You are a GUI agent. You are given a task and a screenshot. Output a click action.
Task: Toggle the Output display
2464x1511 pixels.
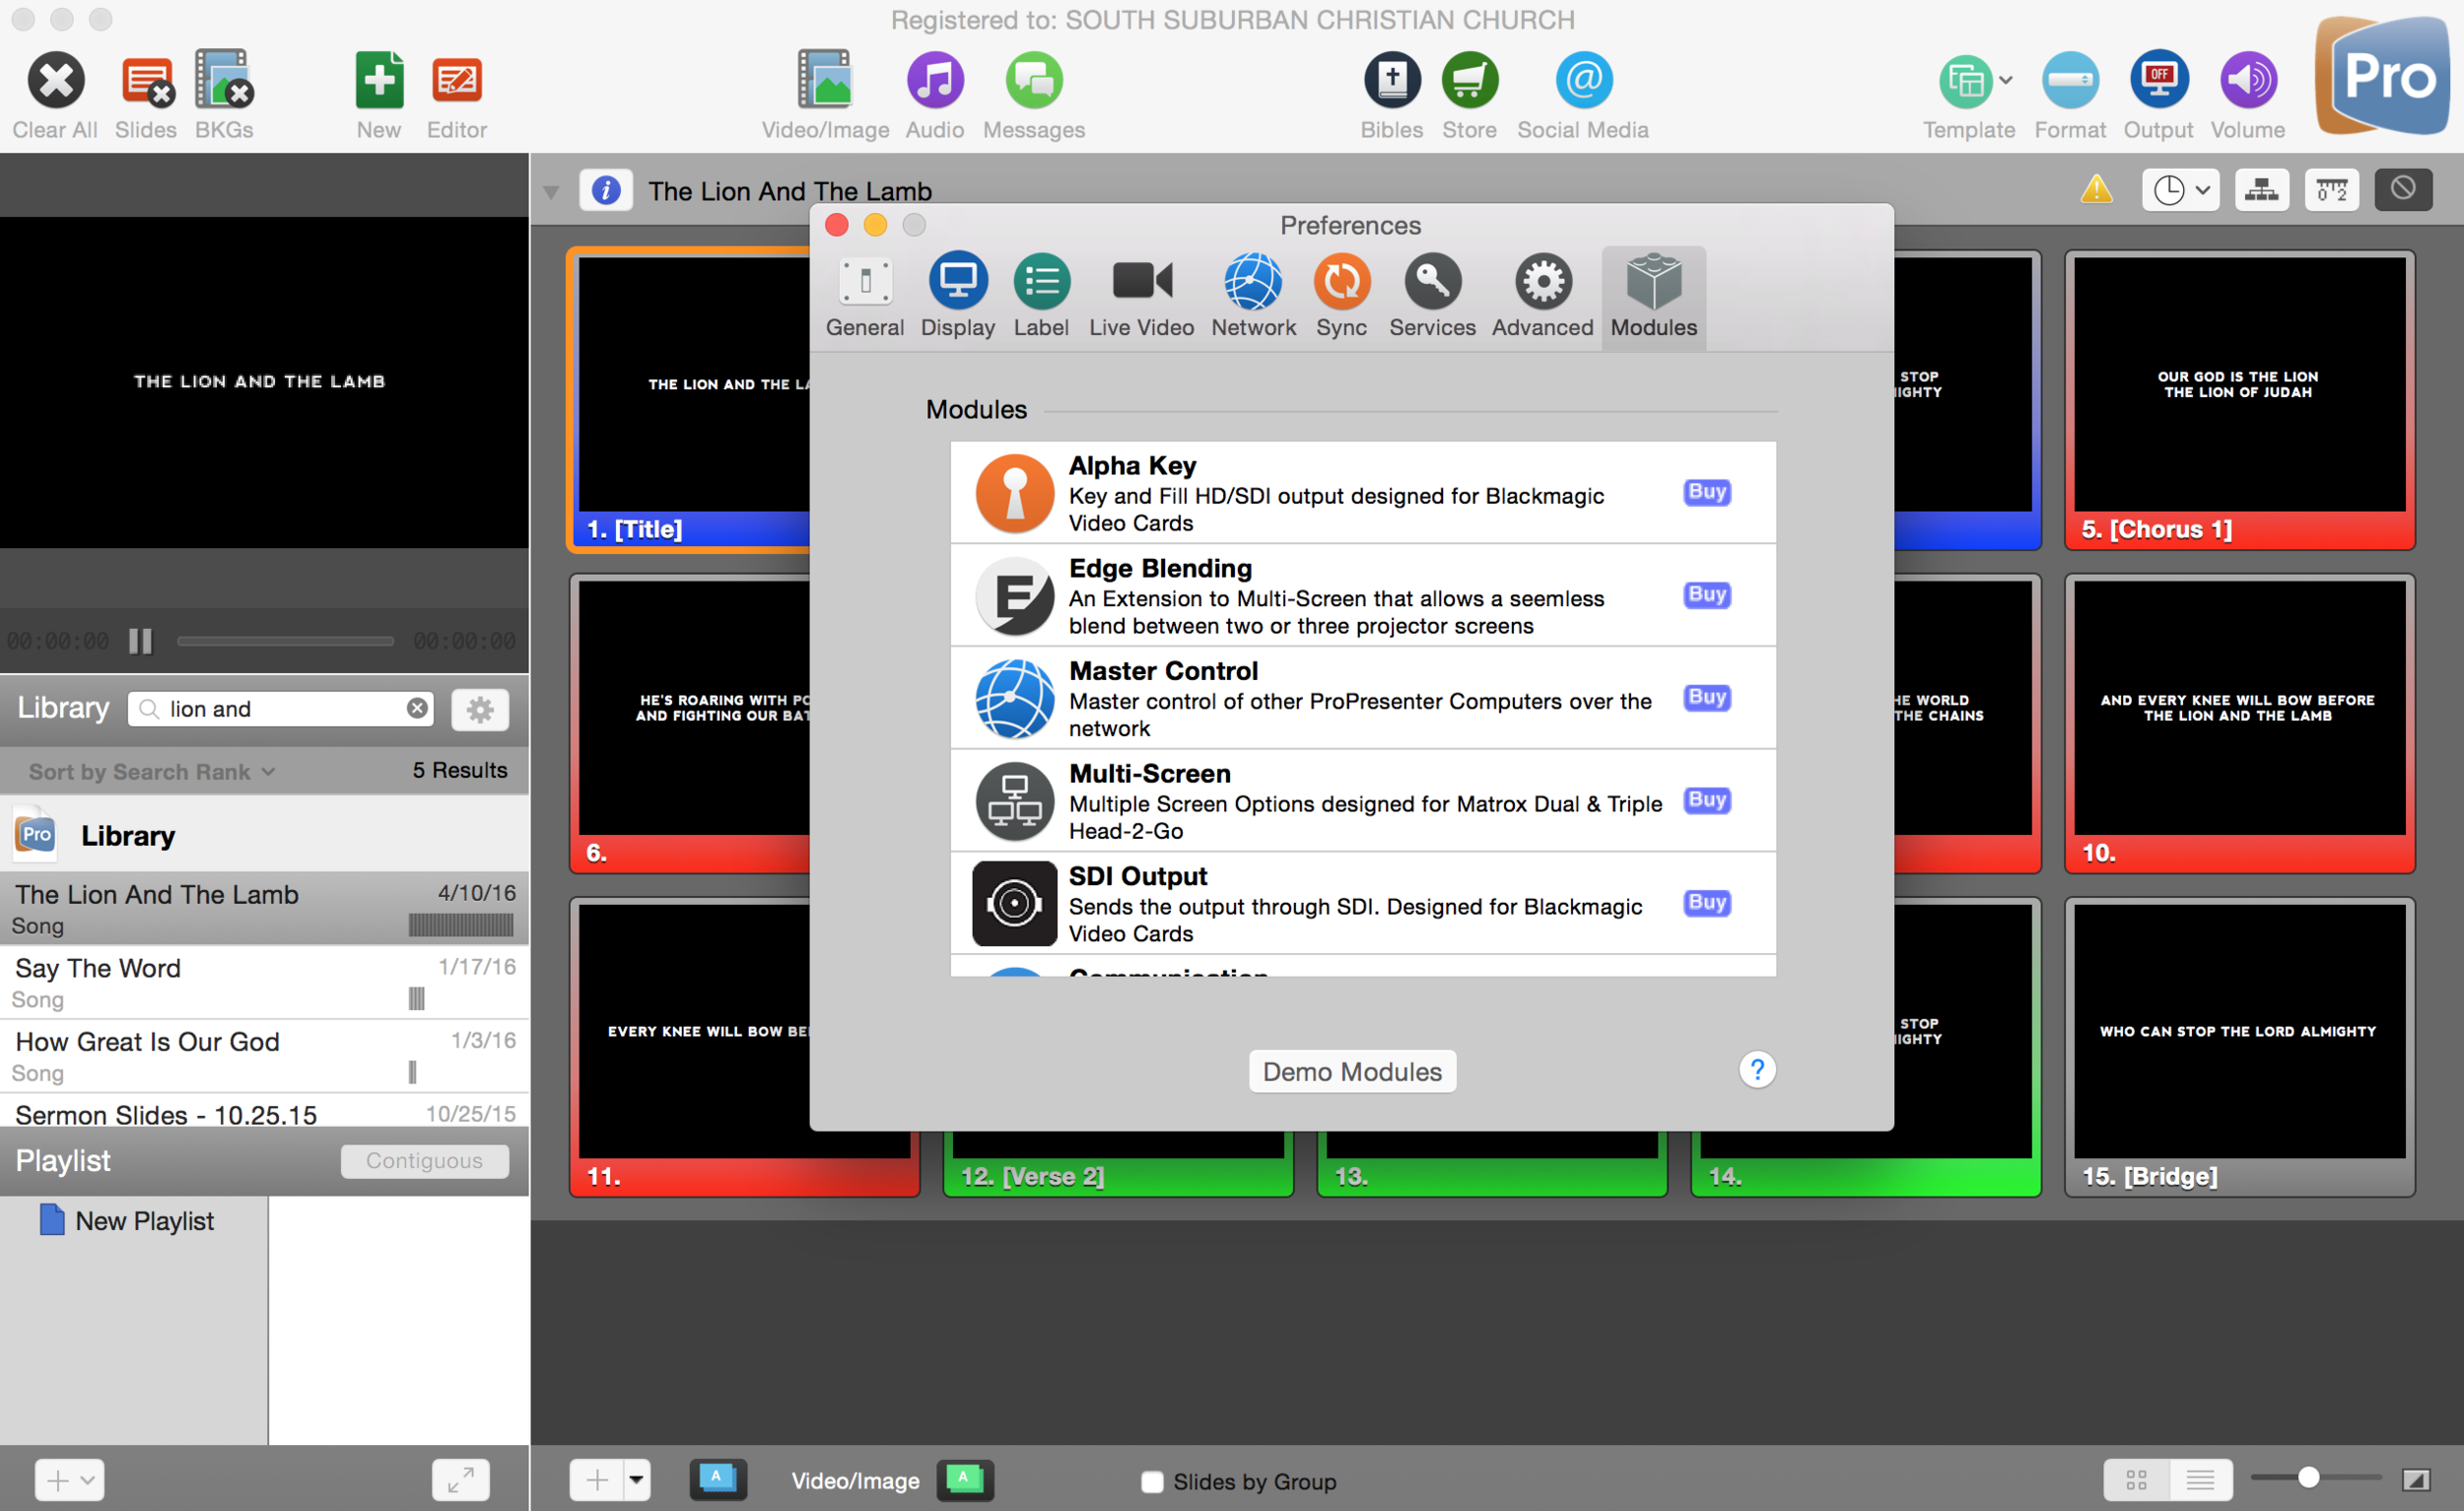(x=2158, y=81)
